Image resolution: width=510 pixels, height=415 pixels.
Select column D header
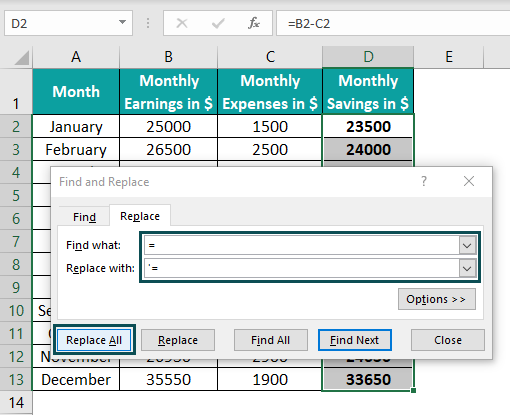(x=368, y=57)
